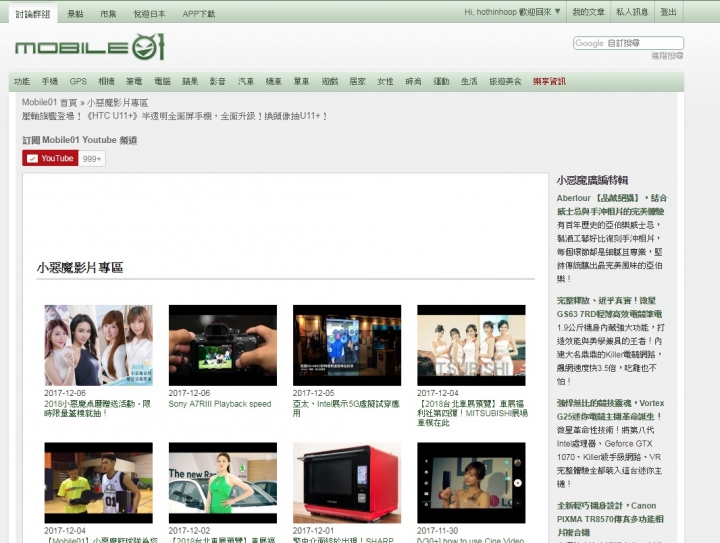This screenshot has width=720, height=543.
Task: Open the 市集 tab
Action: (x=108, y=14)
